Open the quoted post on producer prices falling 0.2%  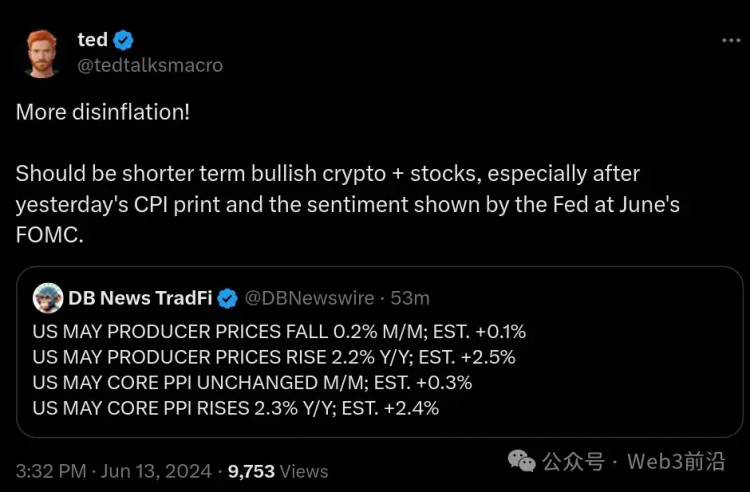coord(380,352)
